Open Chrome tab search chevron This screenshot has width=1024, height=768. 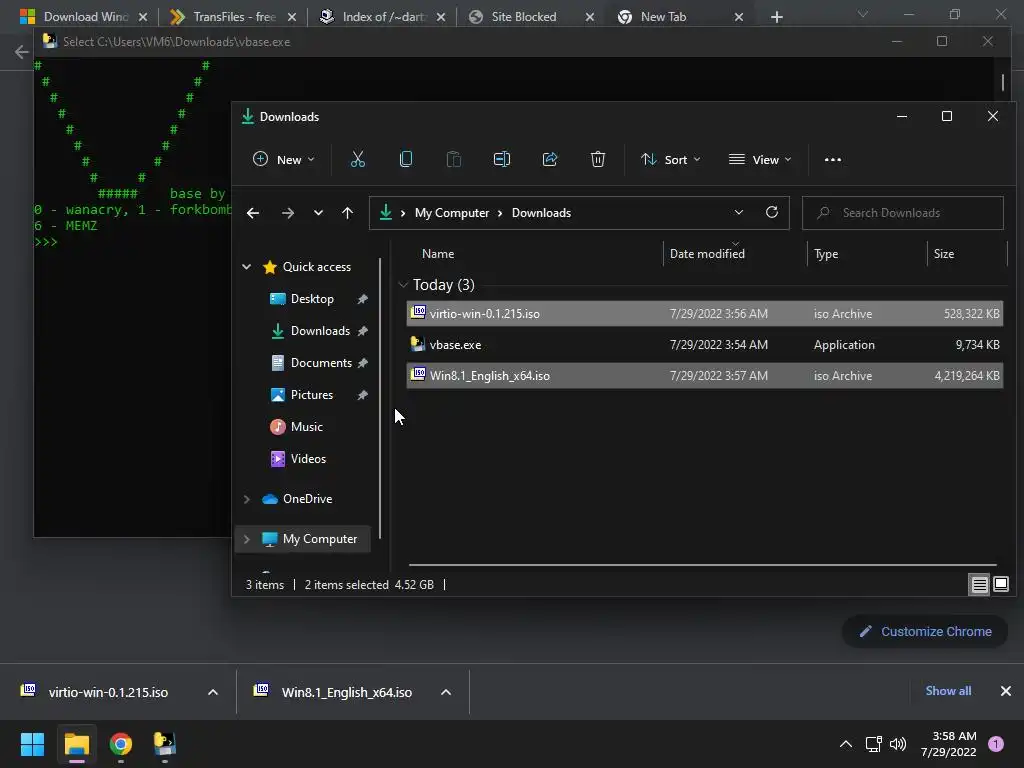pyautogui.click(x=863, y=14)
